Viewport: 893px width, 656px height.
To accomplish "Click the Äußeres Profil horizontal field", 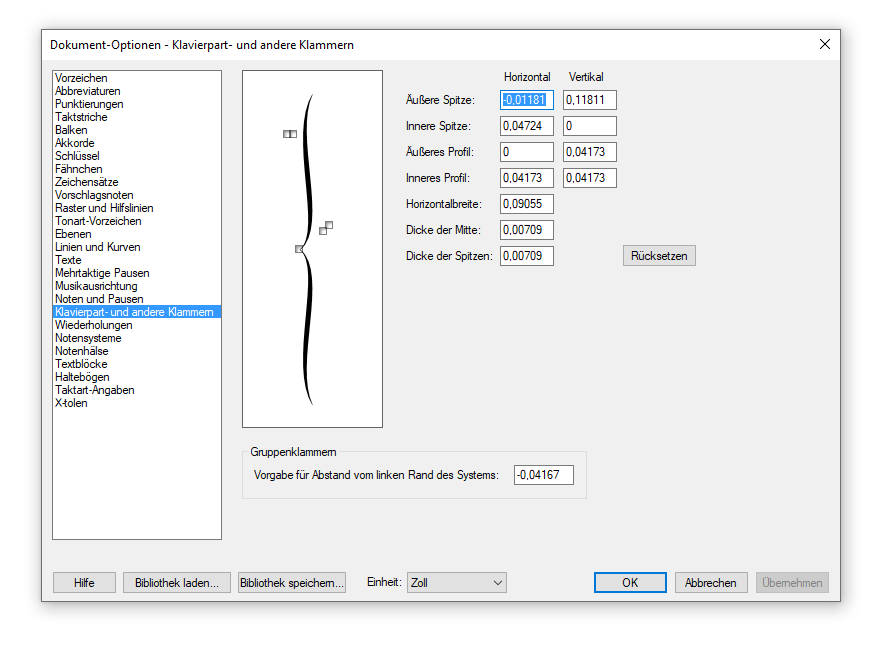I will click(x=527, y=152).
